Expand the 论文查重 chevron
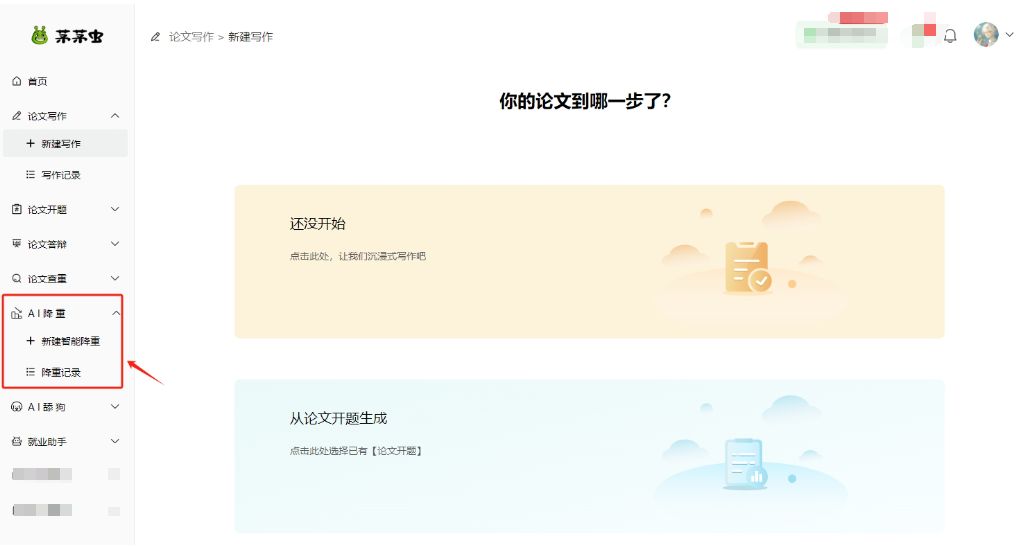 (x=115, y=278)
